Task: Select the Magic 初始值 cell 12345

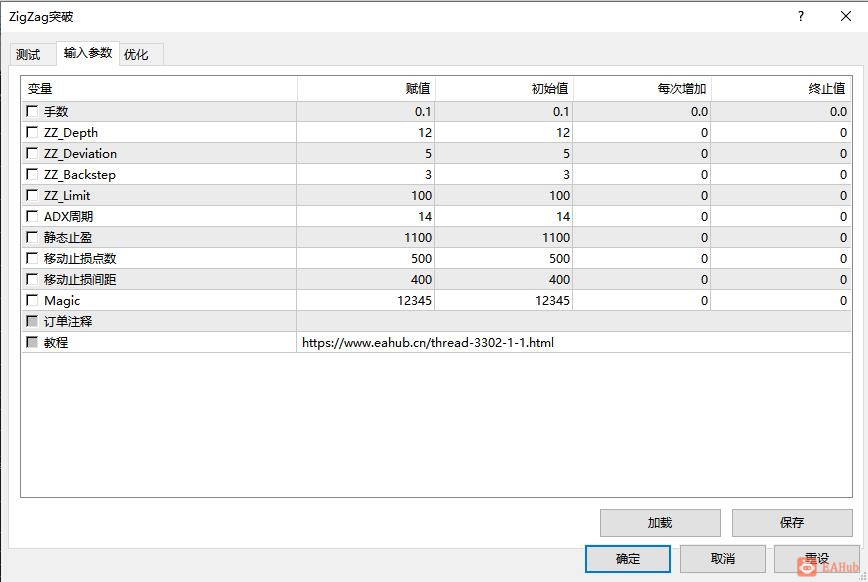Action: point(504,301)
